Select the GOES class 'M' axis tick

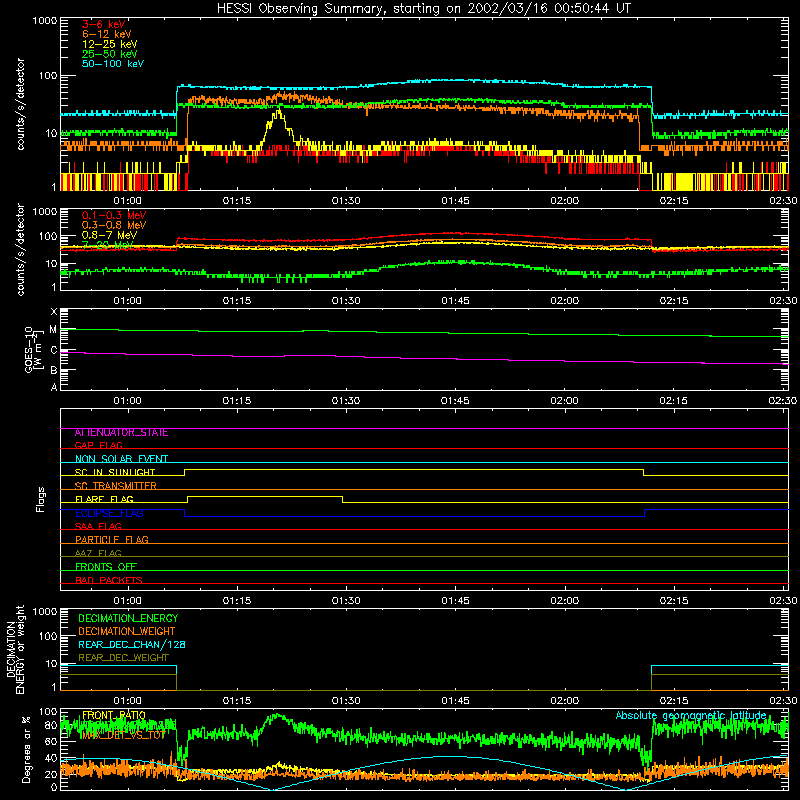53,330
